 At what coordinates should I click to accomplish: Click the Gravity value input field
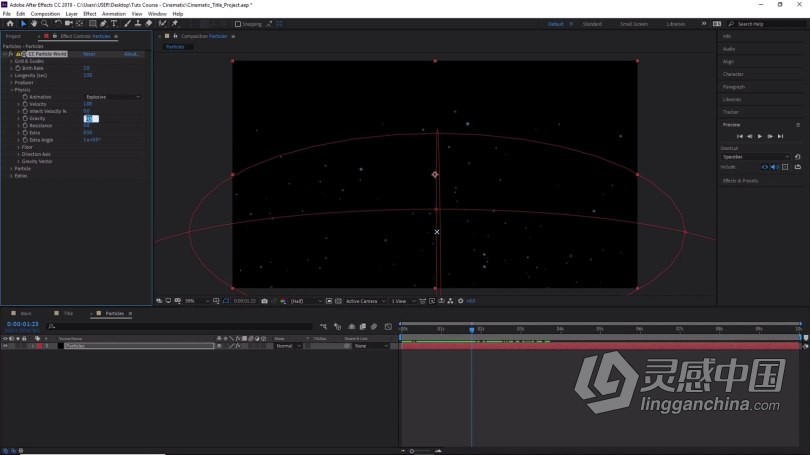pos(91,118)
